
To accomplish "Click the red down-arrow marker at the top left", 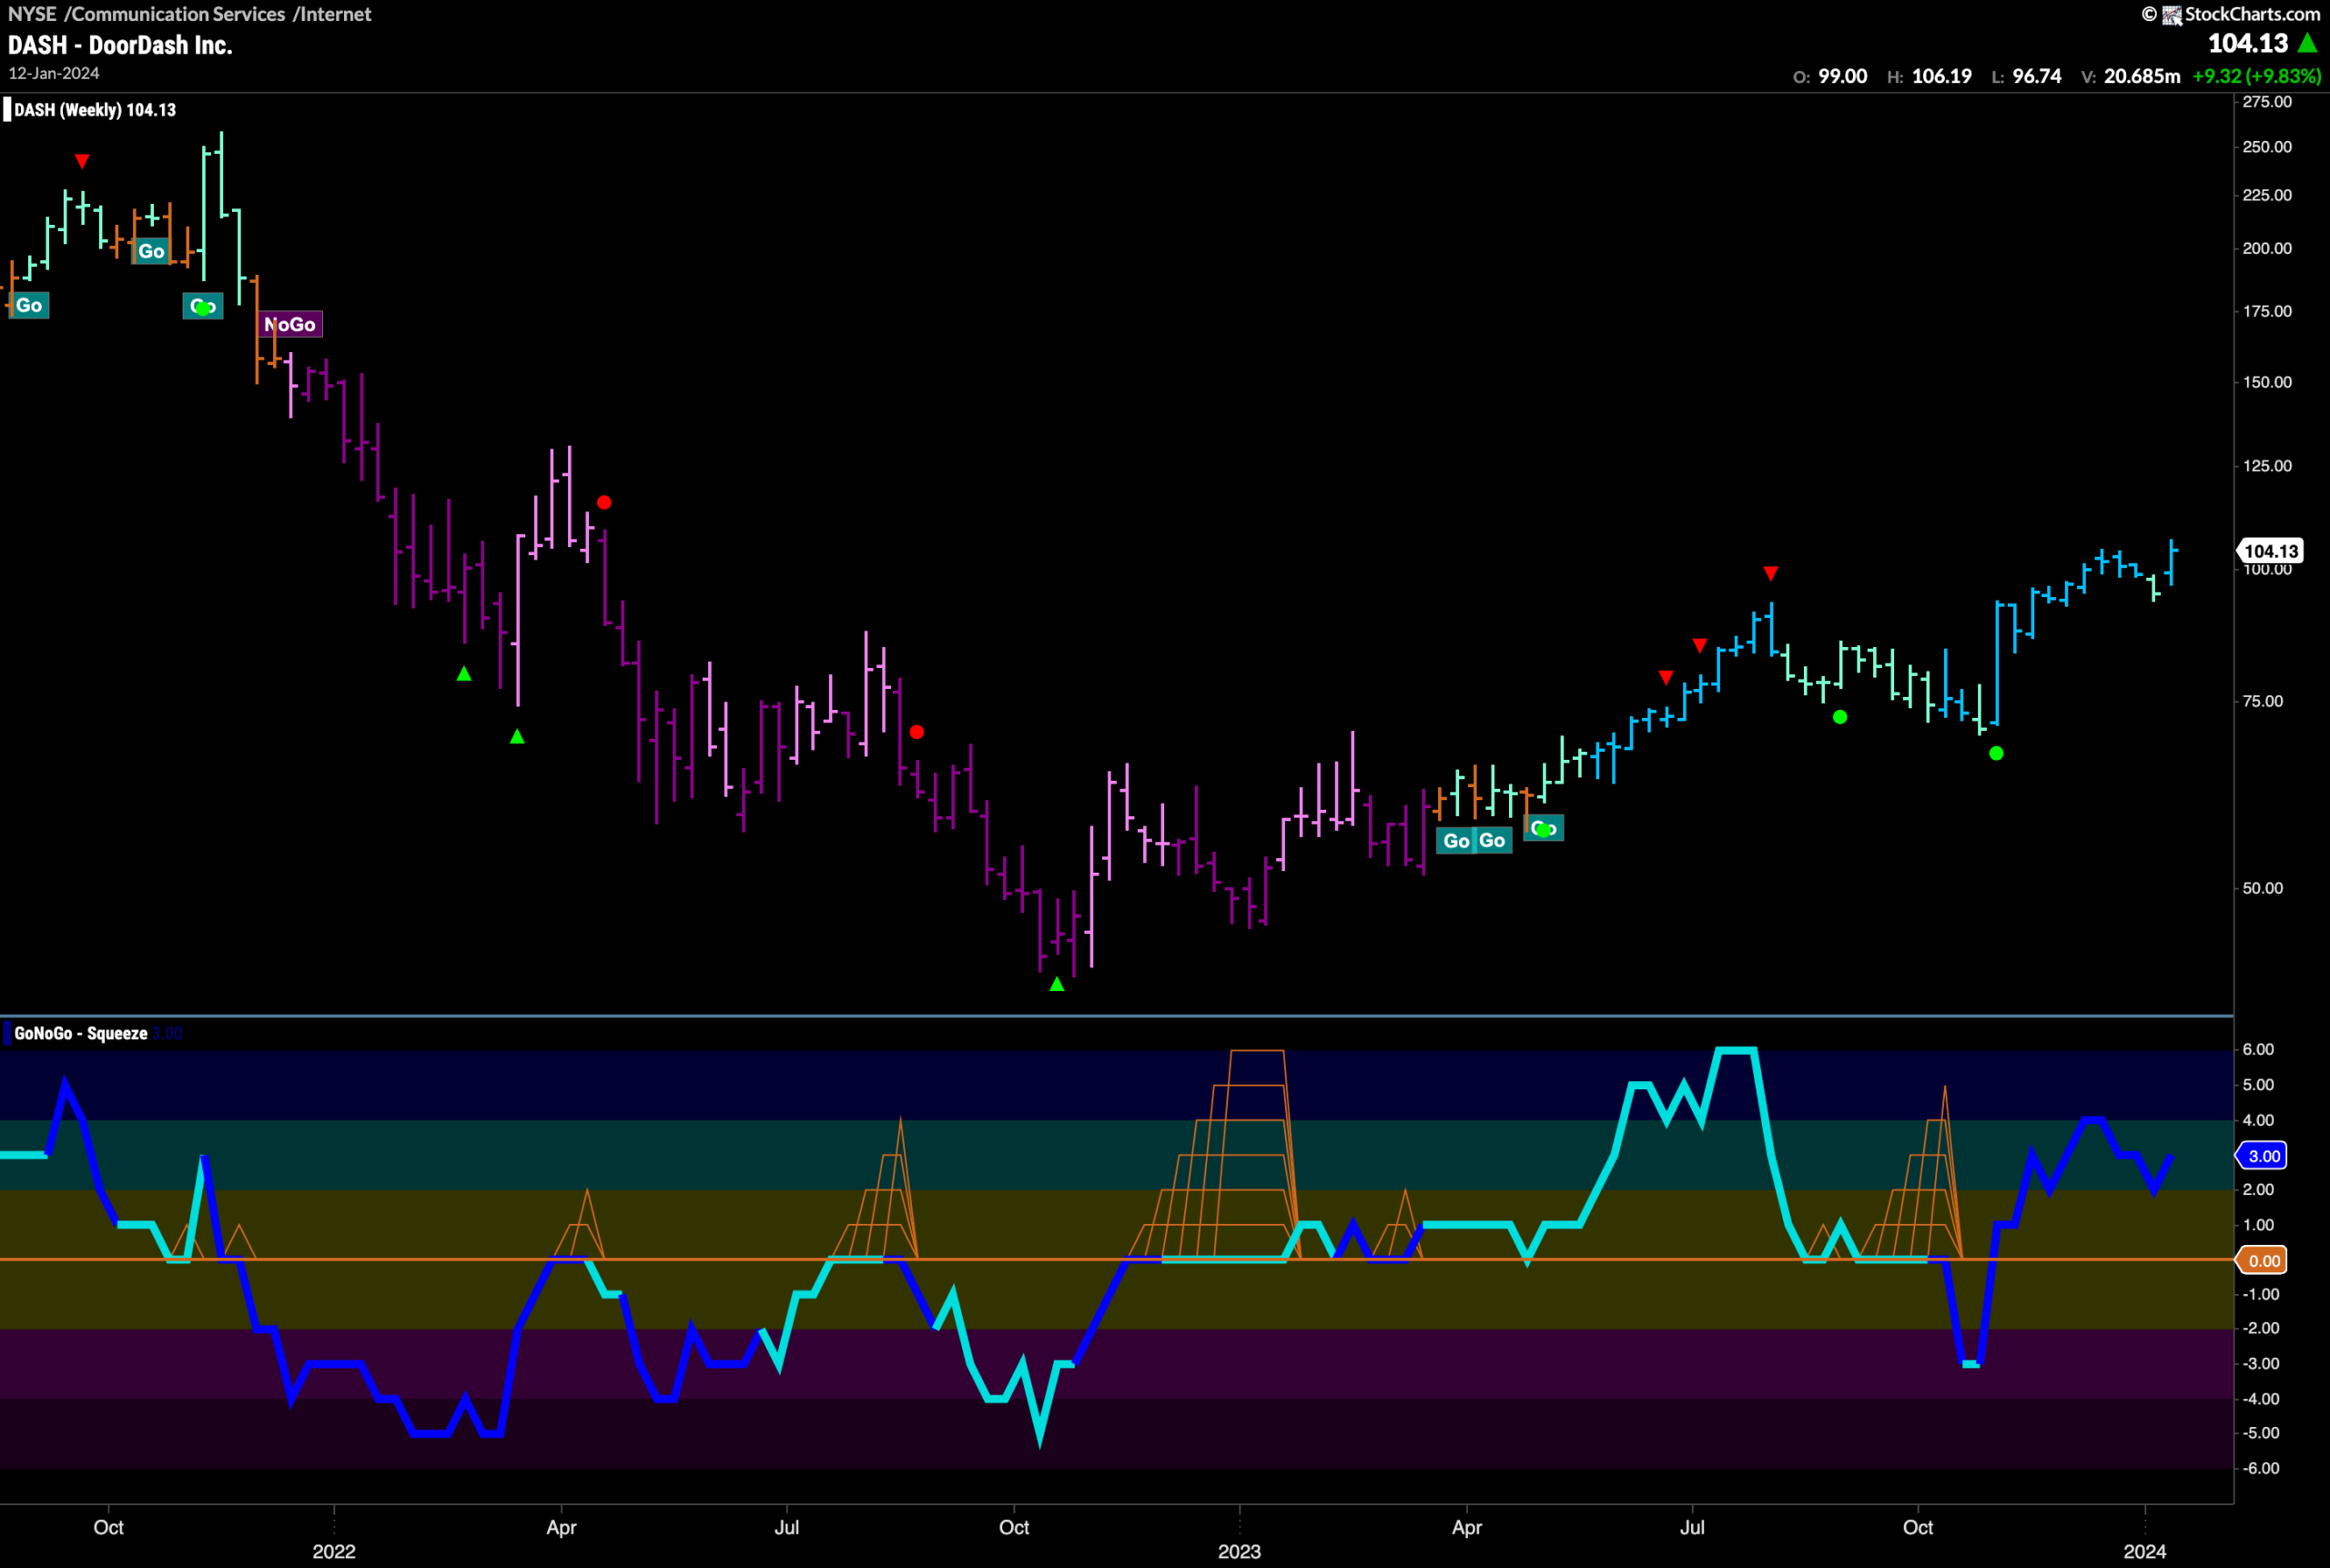I will [x=82, y=161].
